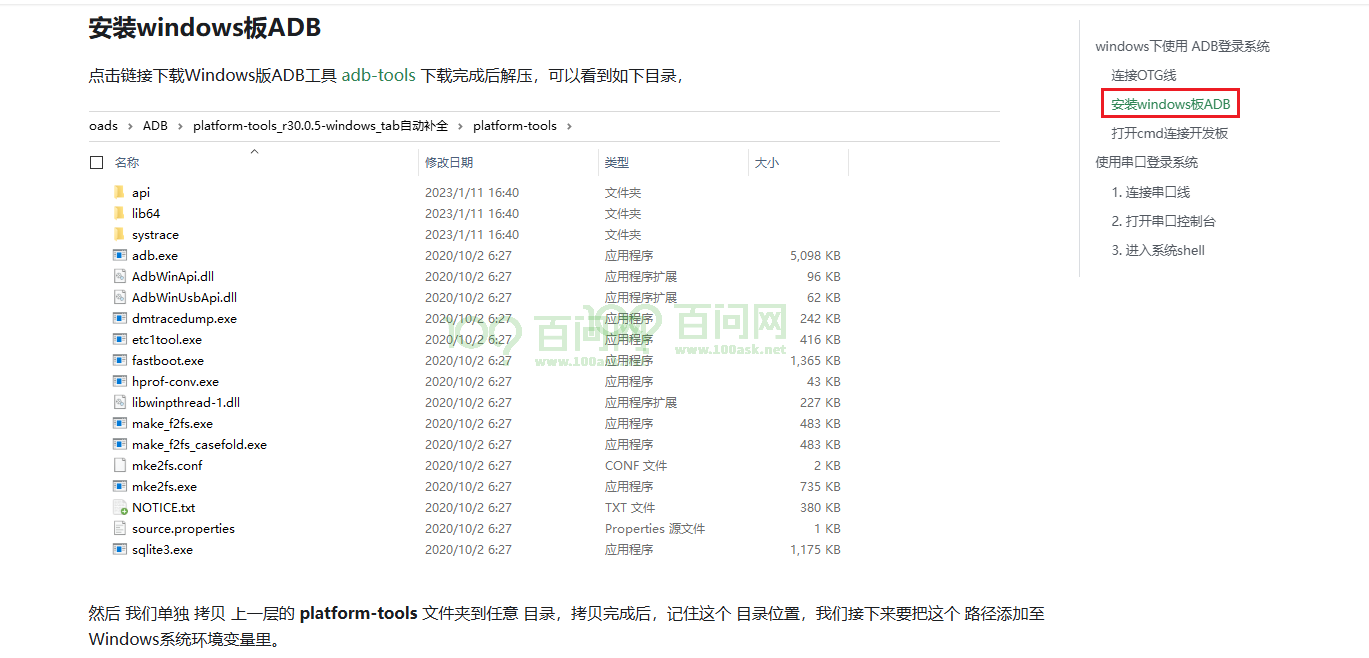Click the sort arrow above 名称 column
The width and height of the screenshot is (1369, 658).
254,152
